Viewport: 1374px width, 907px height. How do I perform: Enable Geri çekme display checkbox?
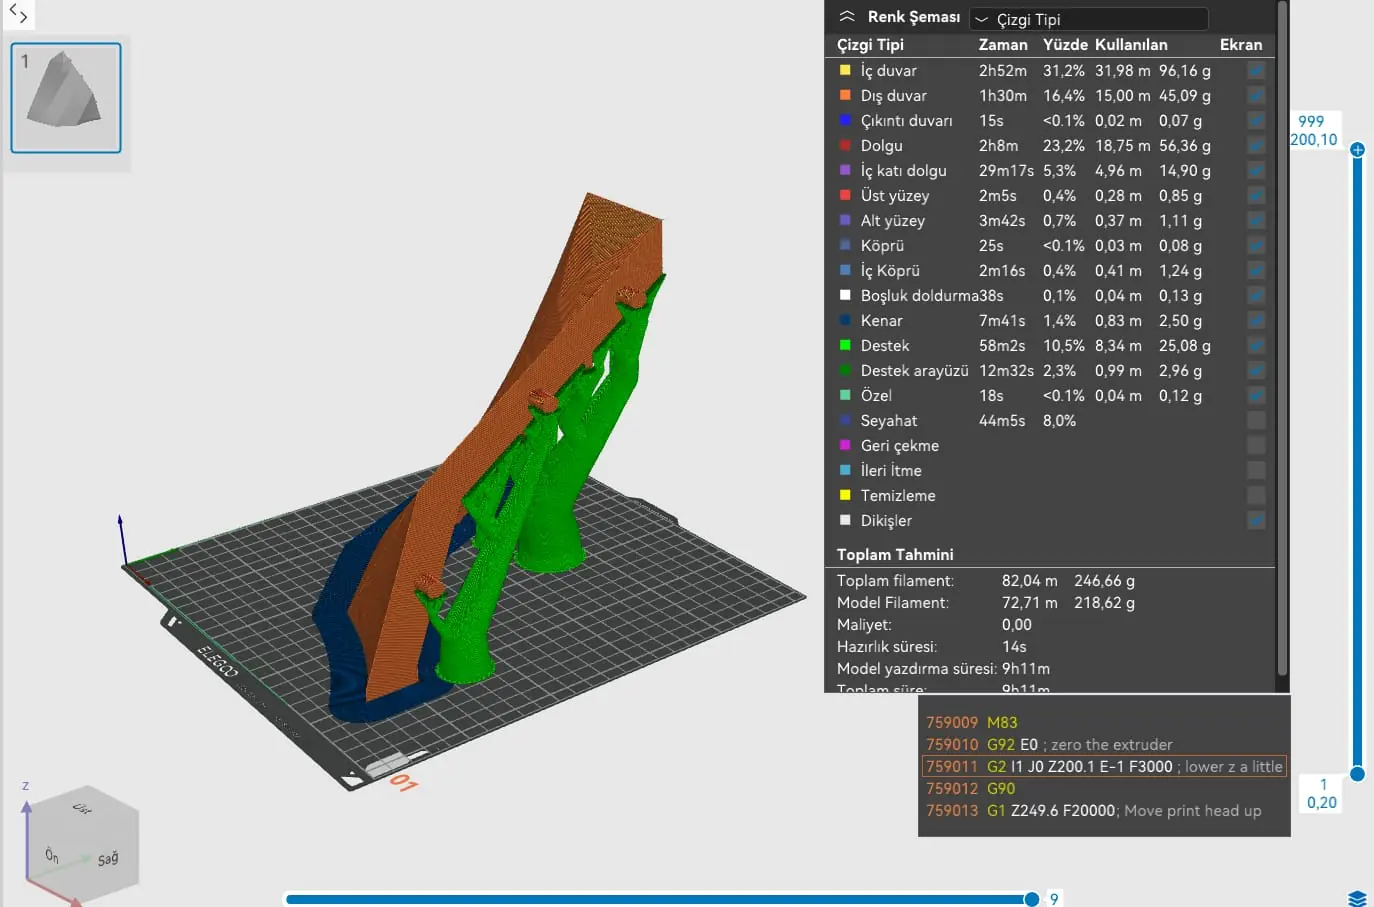[x=1256, y=446]
